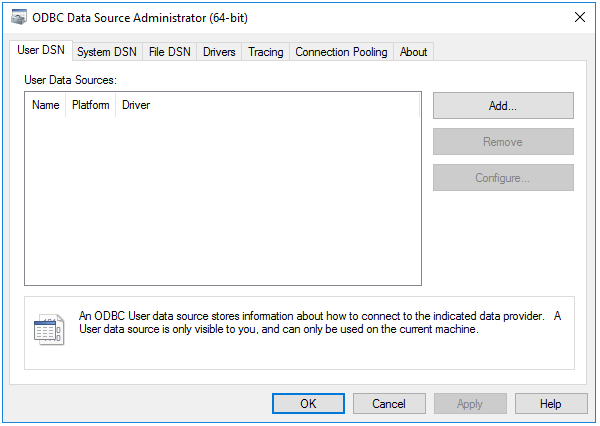Click the Platform column header
The width and height of the screenshot is (600, 426).
pyautogui.click(x=91, y=105)
